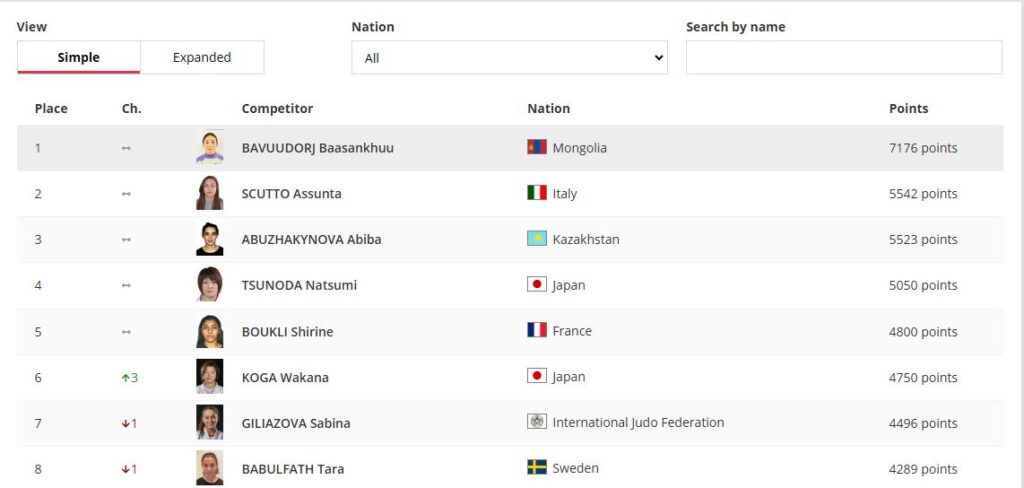Screen dimensions: 1024x488
Task: Open SCUTTO Assunta competitor link
Action: (x=291, y=193)
